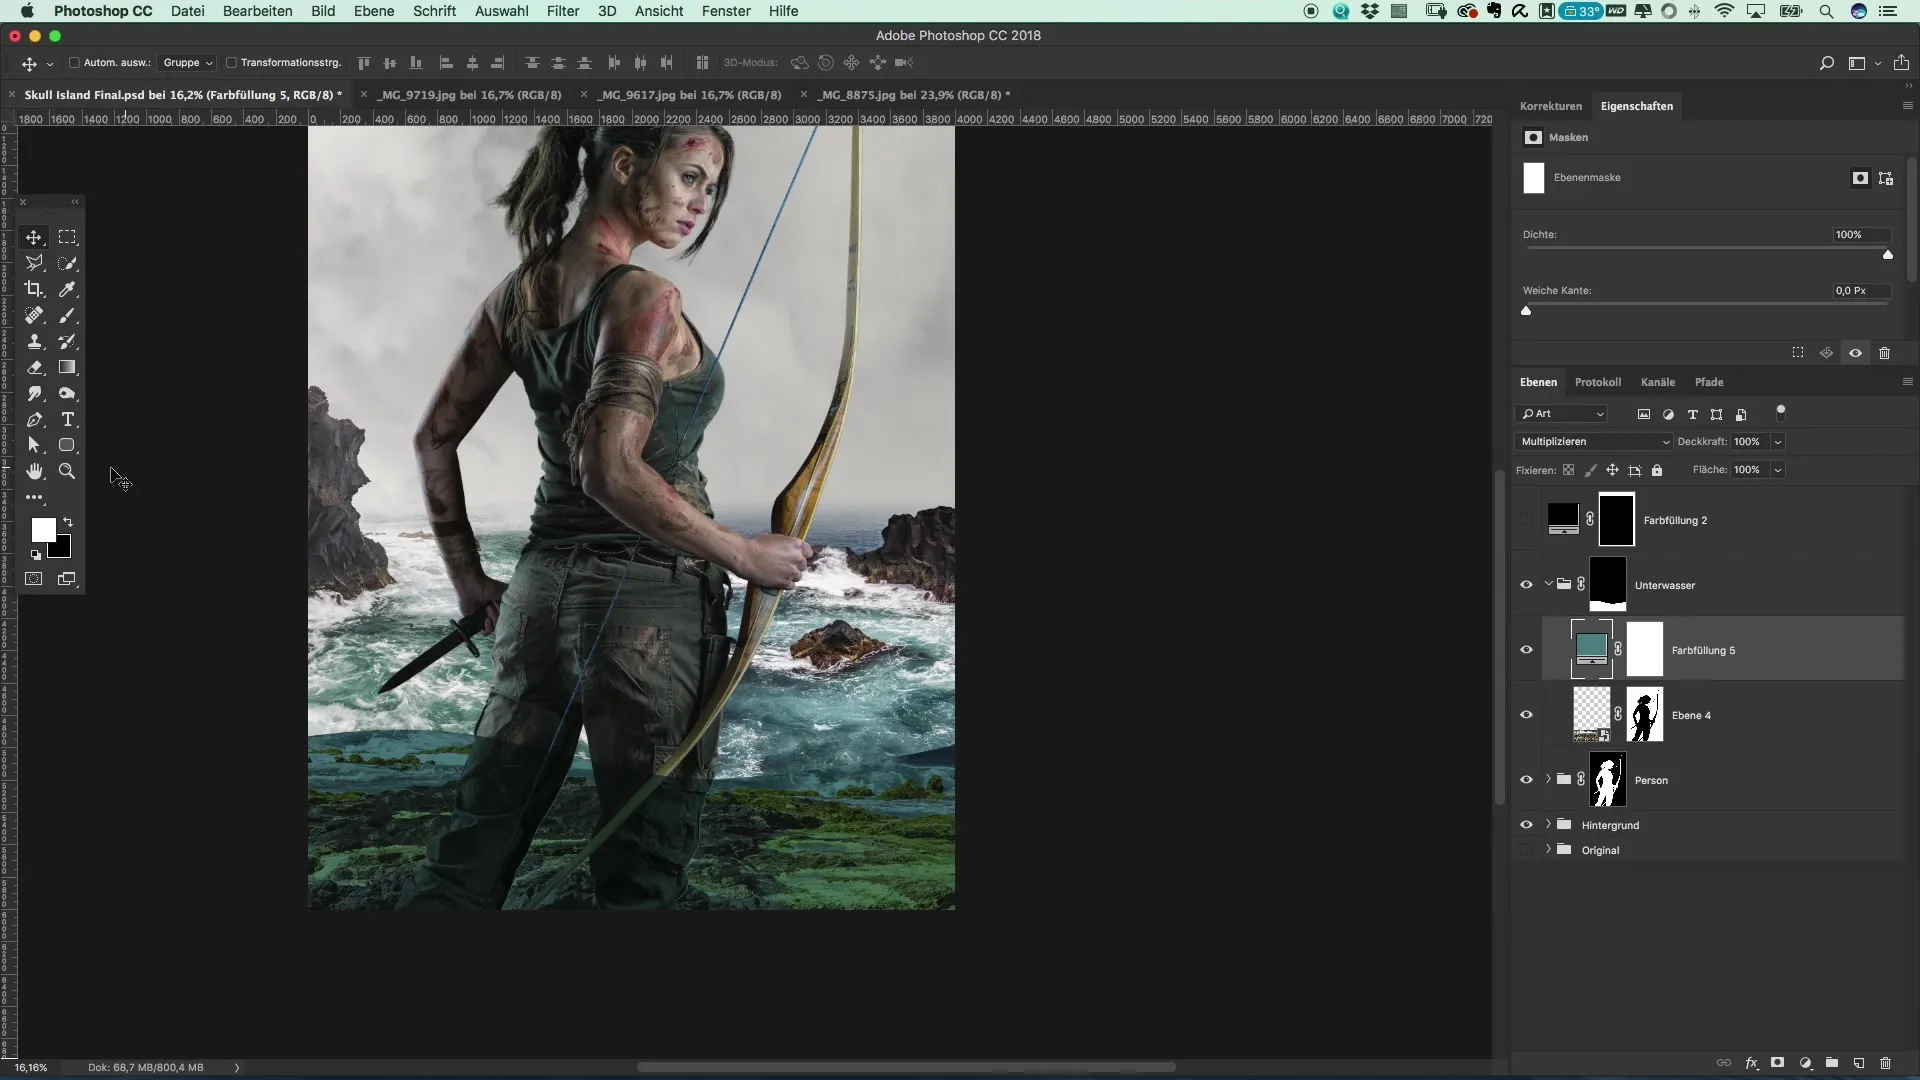
Task: Swap foreground and background colors
Action: point(68,522)
